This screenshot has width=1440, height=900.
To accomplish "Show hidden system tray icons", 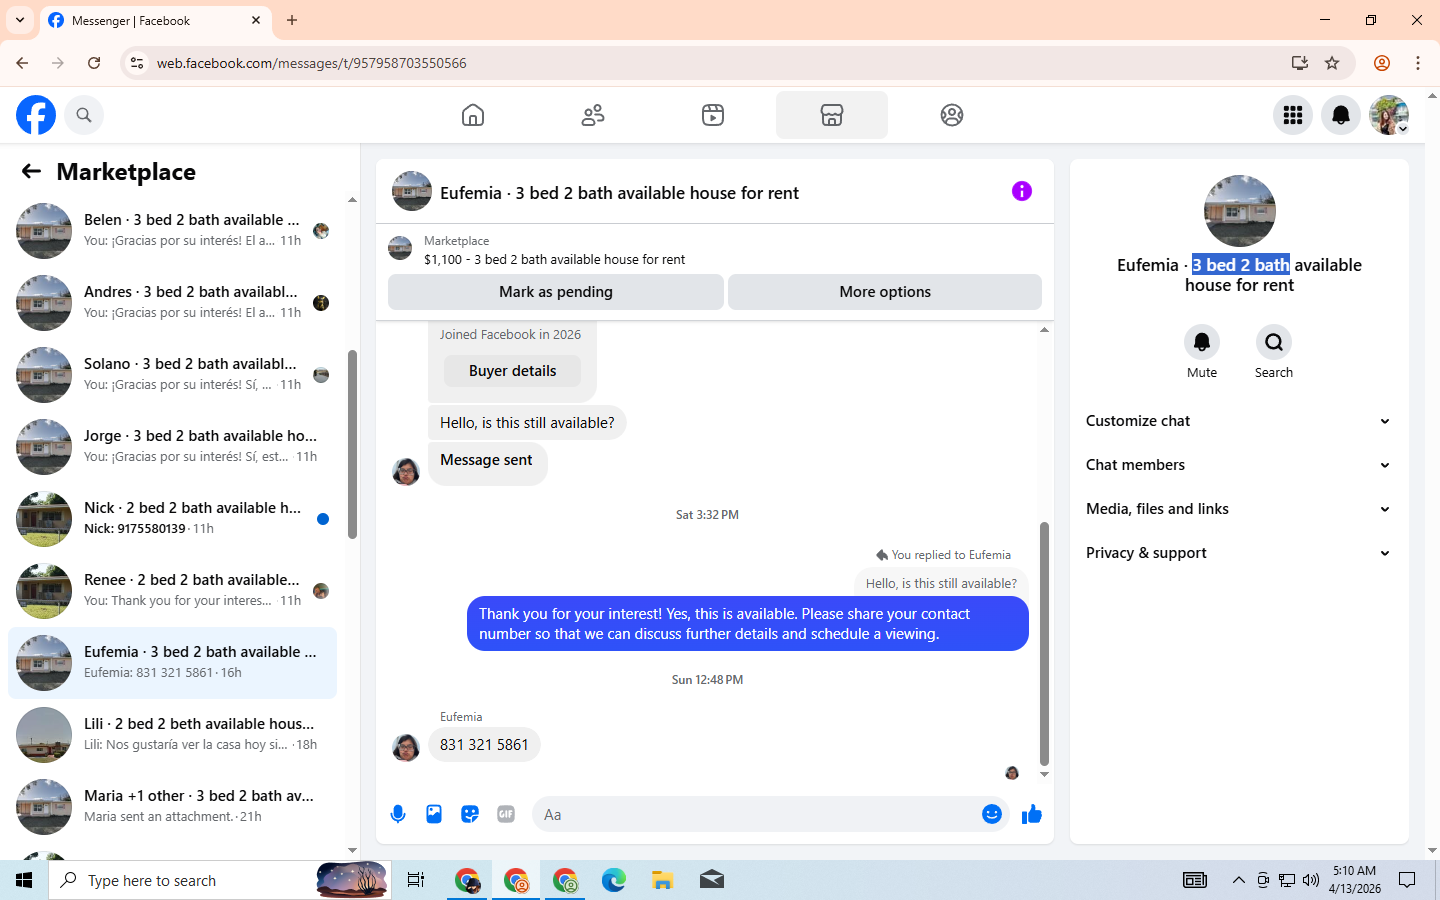I will point(1238,880).
